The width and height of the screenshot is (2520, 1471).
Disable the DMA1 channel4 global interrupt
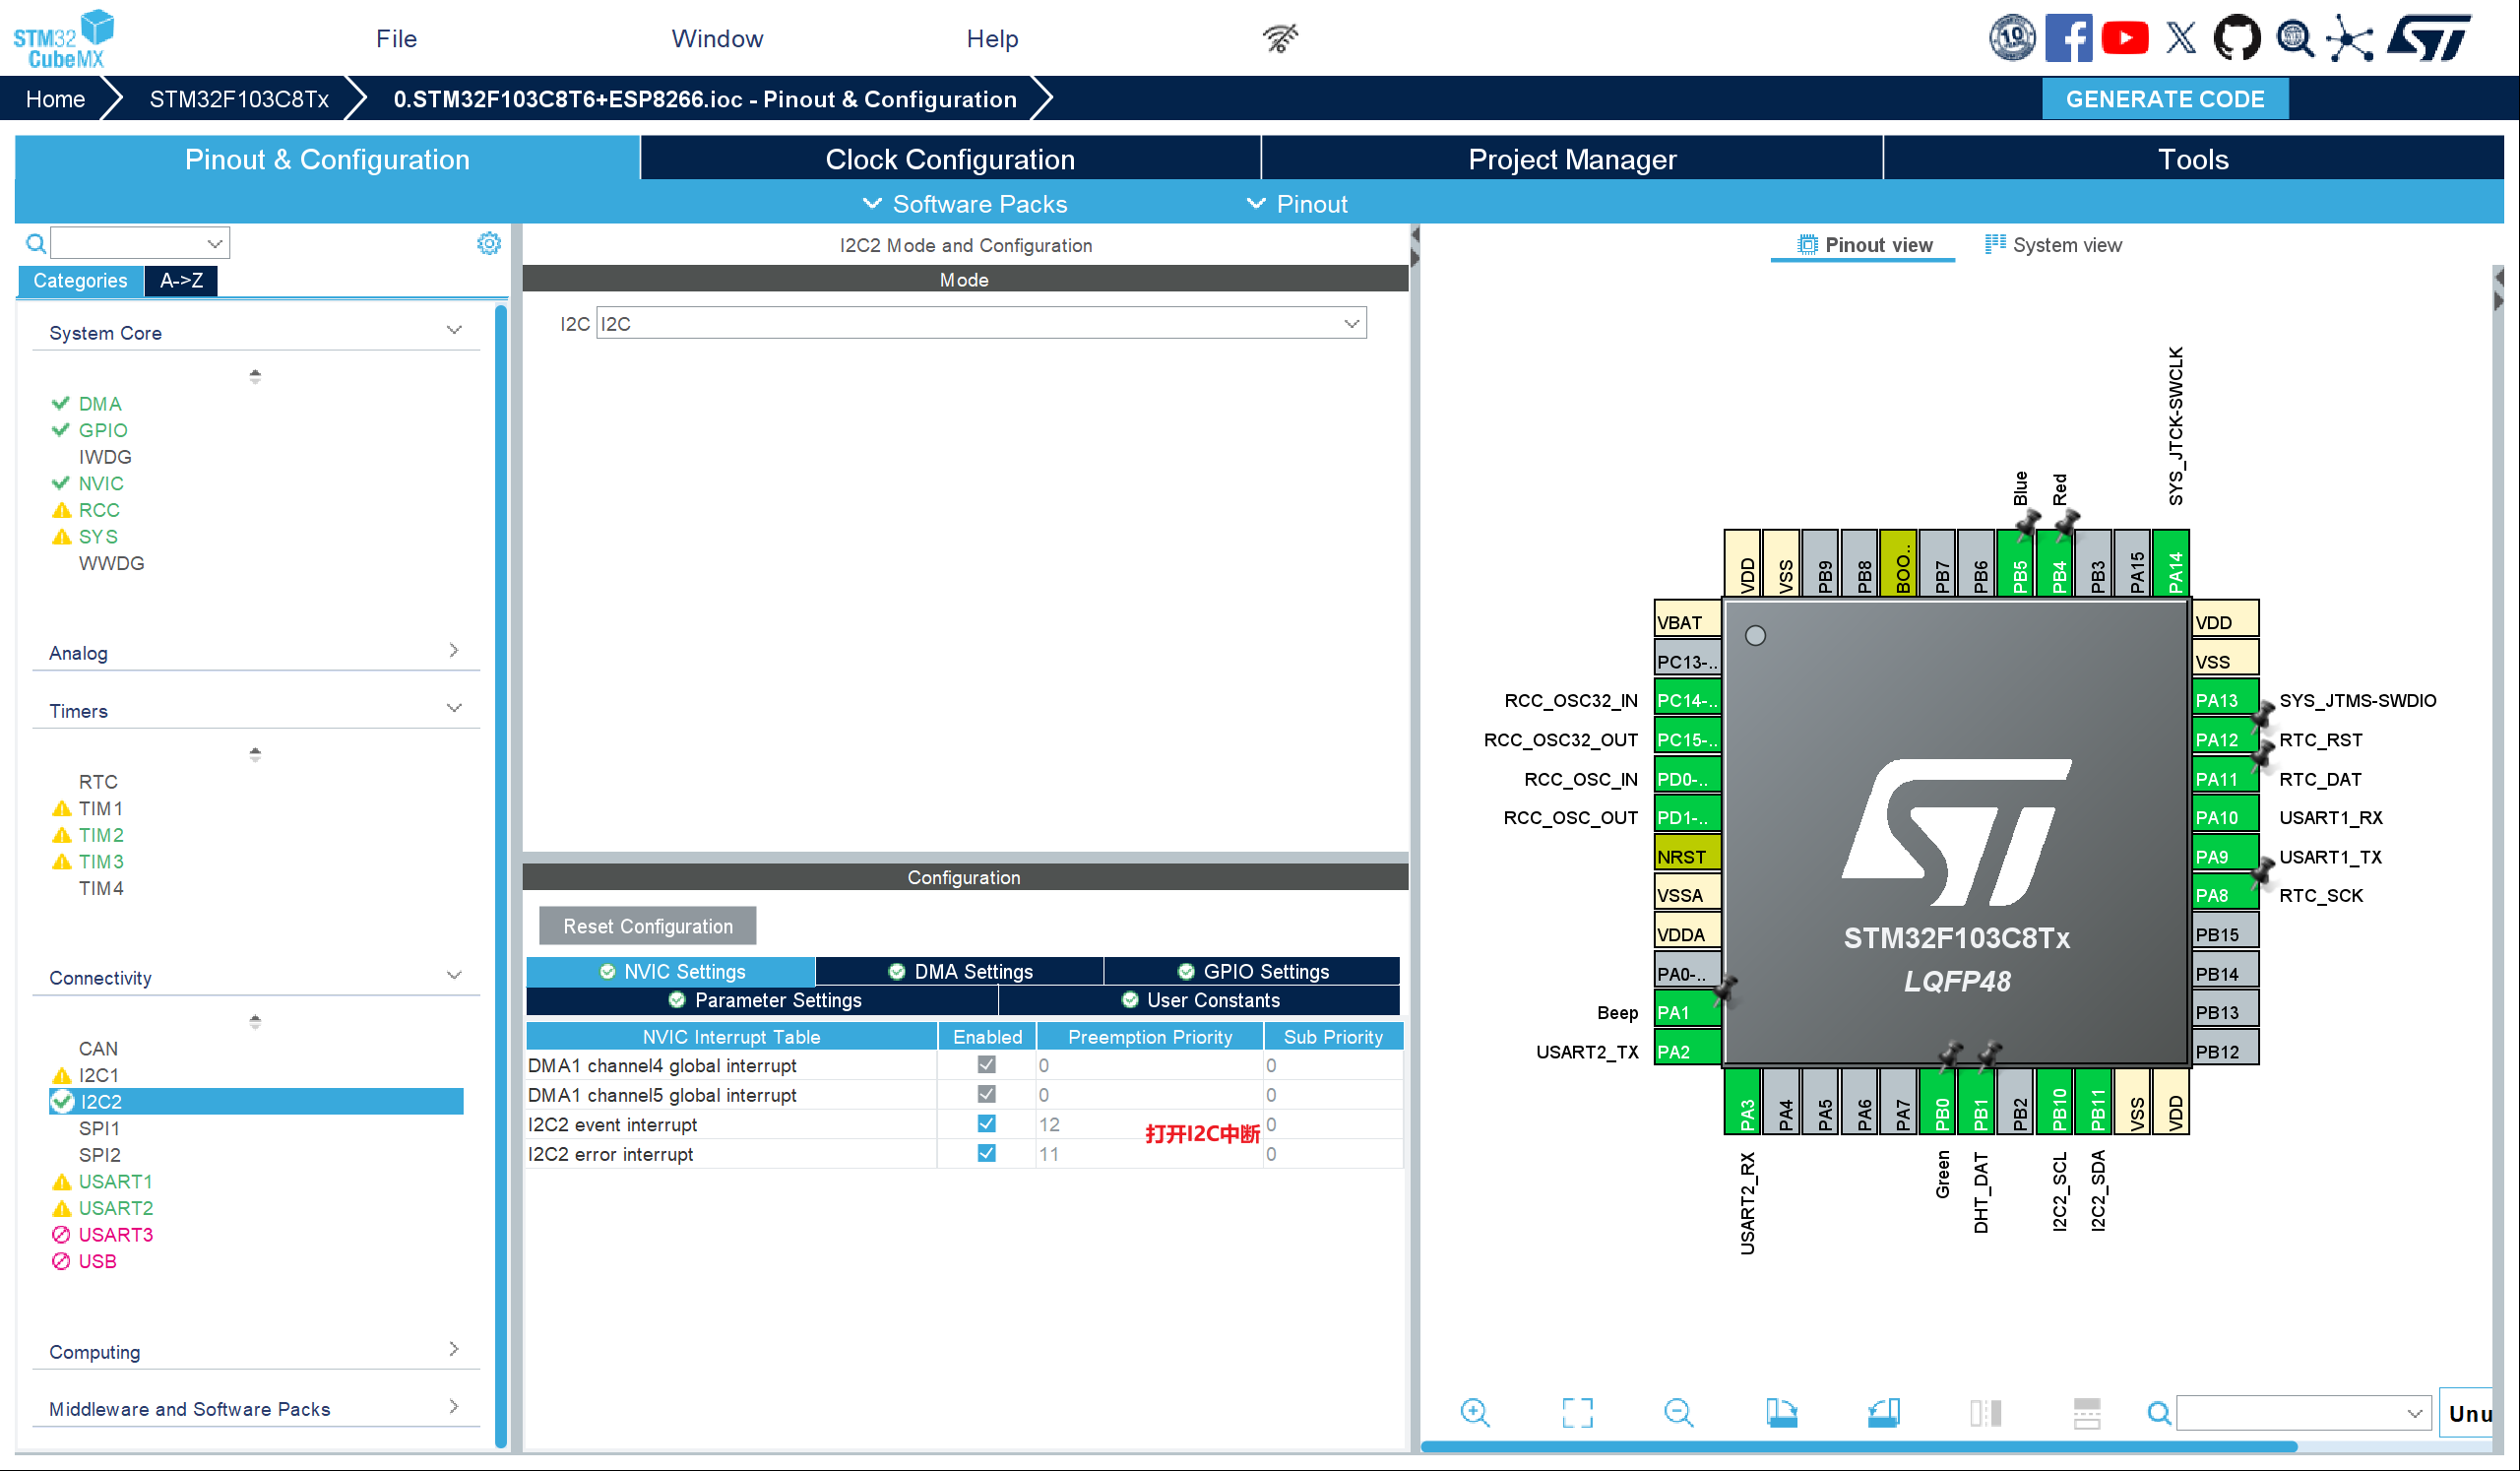coord(987,1064)
